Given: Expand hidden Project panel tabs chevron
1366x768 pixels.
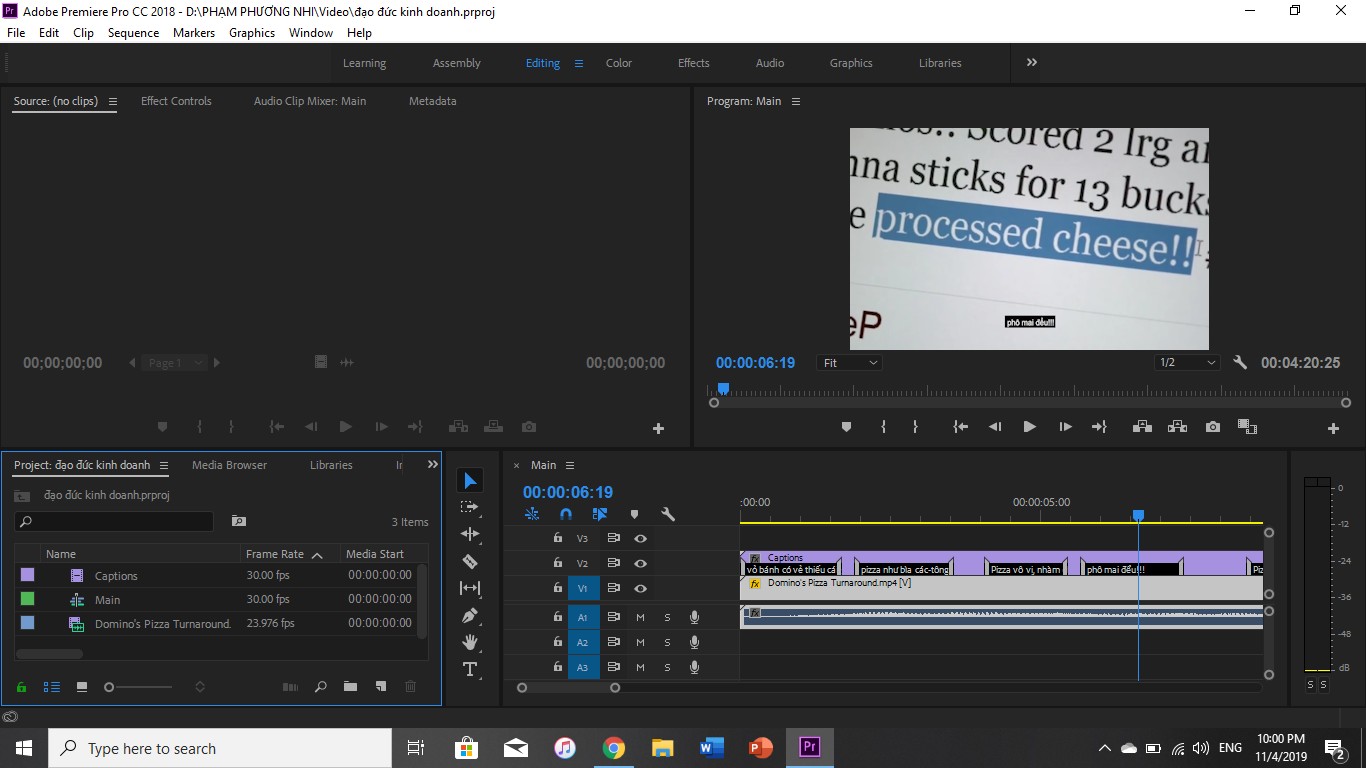Looking at the screenshot, I should pos(432,465).
